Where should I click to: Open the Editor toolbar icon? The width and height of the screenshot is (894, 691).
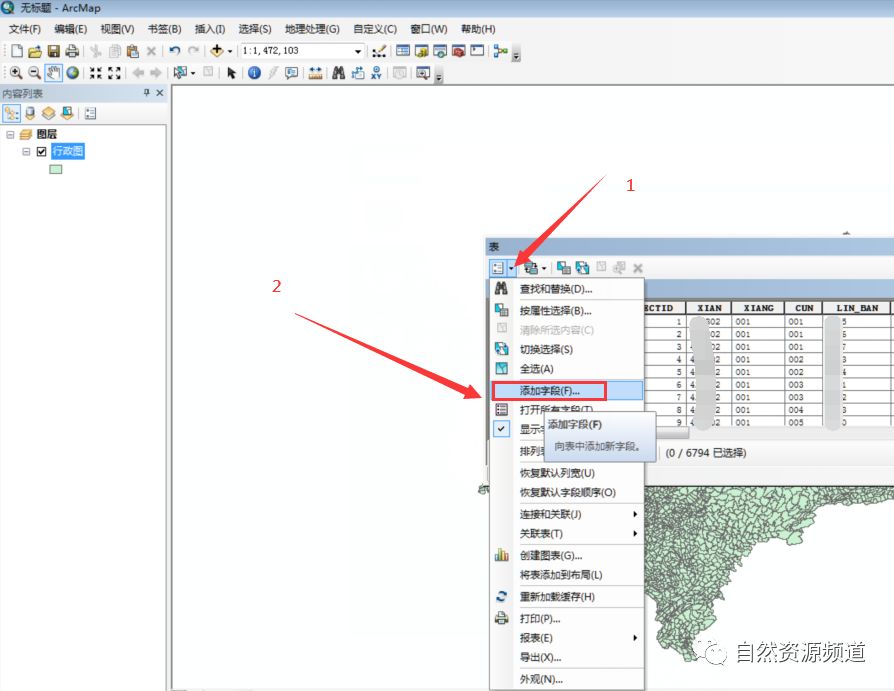tap(379, 51)
